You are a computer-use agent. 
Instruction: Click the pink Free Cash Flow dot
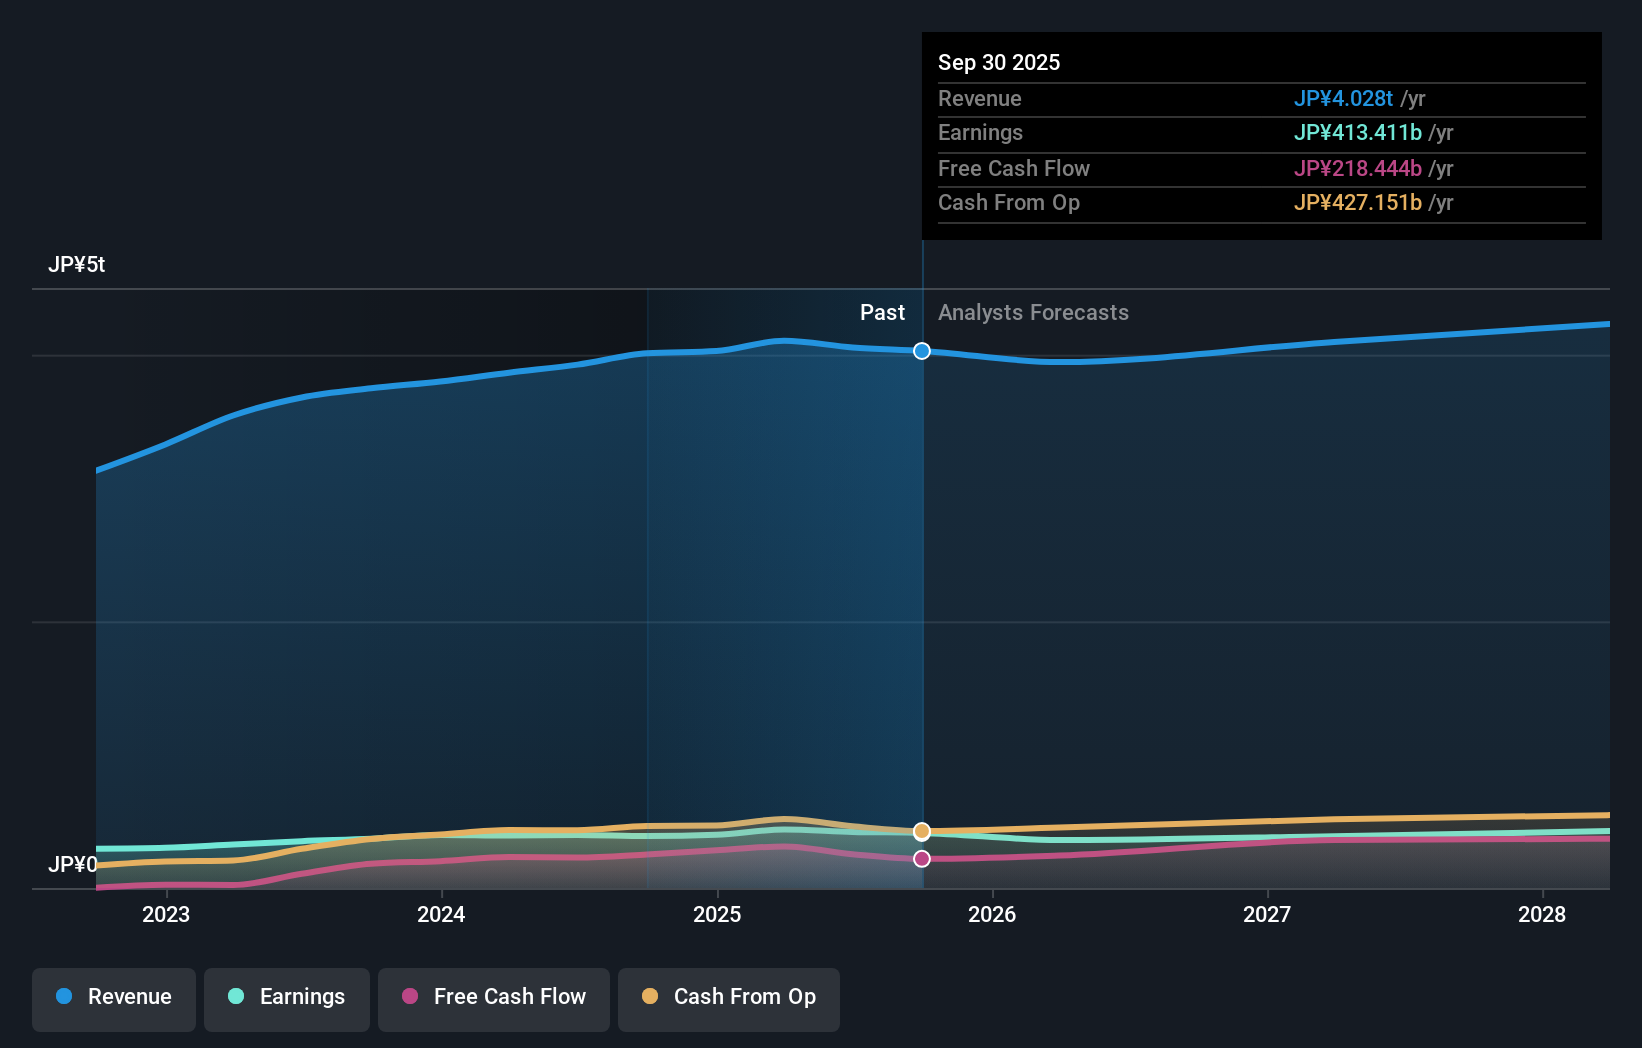click(x=412, y=997)
